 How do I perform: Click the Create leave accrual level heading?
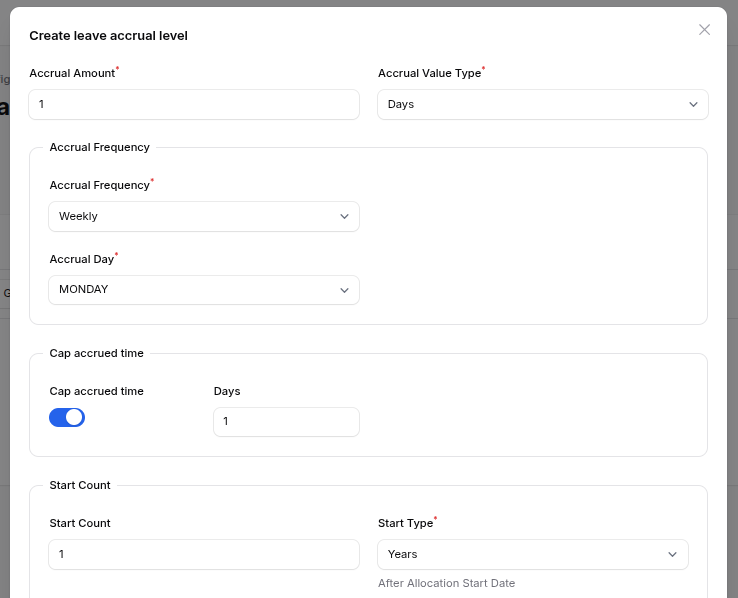tap(108, 36)
